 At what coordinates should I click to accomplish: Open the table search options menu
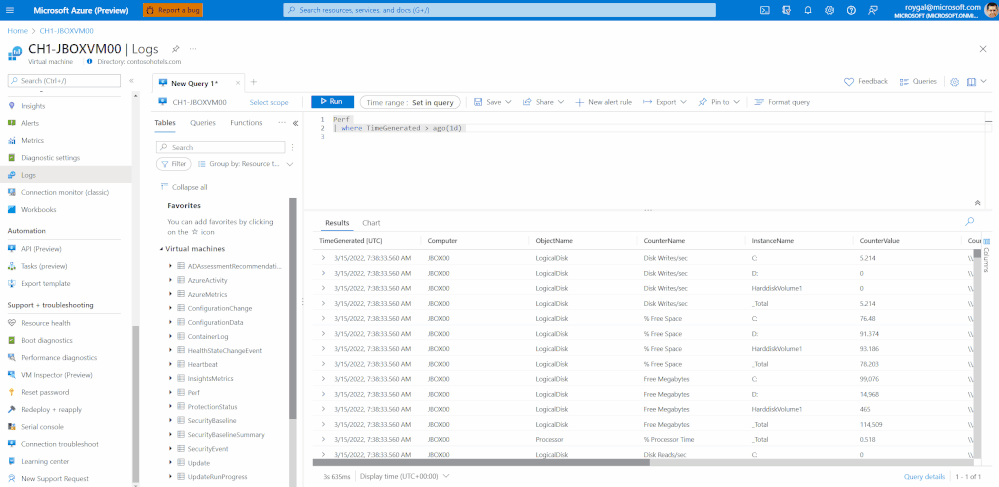292,147
